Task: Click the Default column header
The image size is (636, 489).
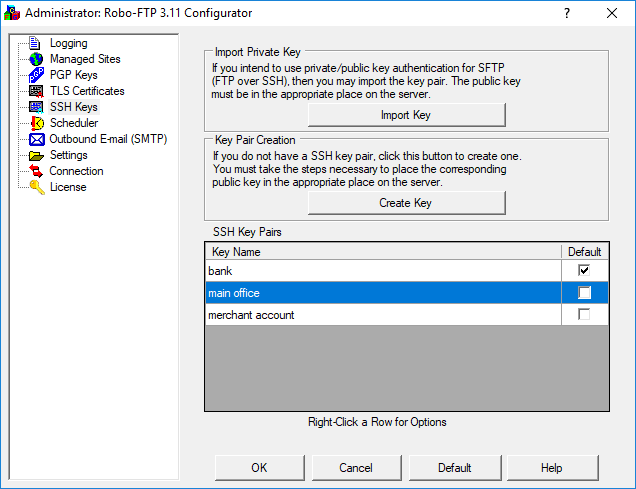Action: pyautogui.click(x=584, y=252)
